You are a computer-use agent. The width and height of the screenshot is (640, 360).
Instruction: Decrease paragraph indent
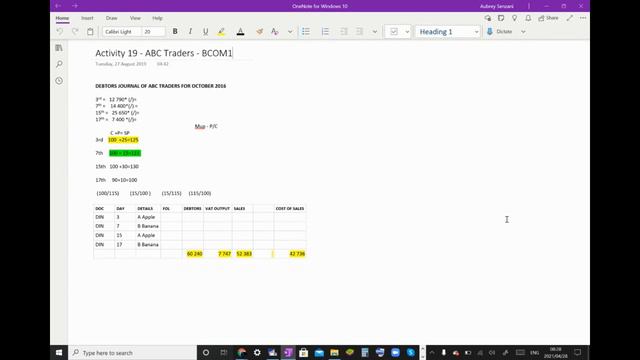click(344, 31)
